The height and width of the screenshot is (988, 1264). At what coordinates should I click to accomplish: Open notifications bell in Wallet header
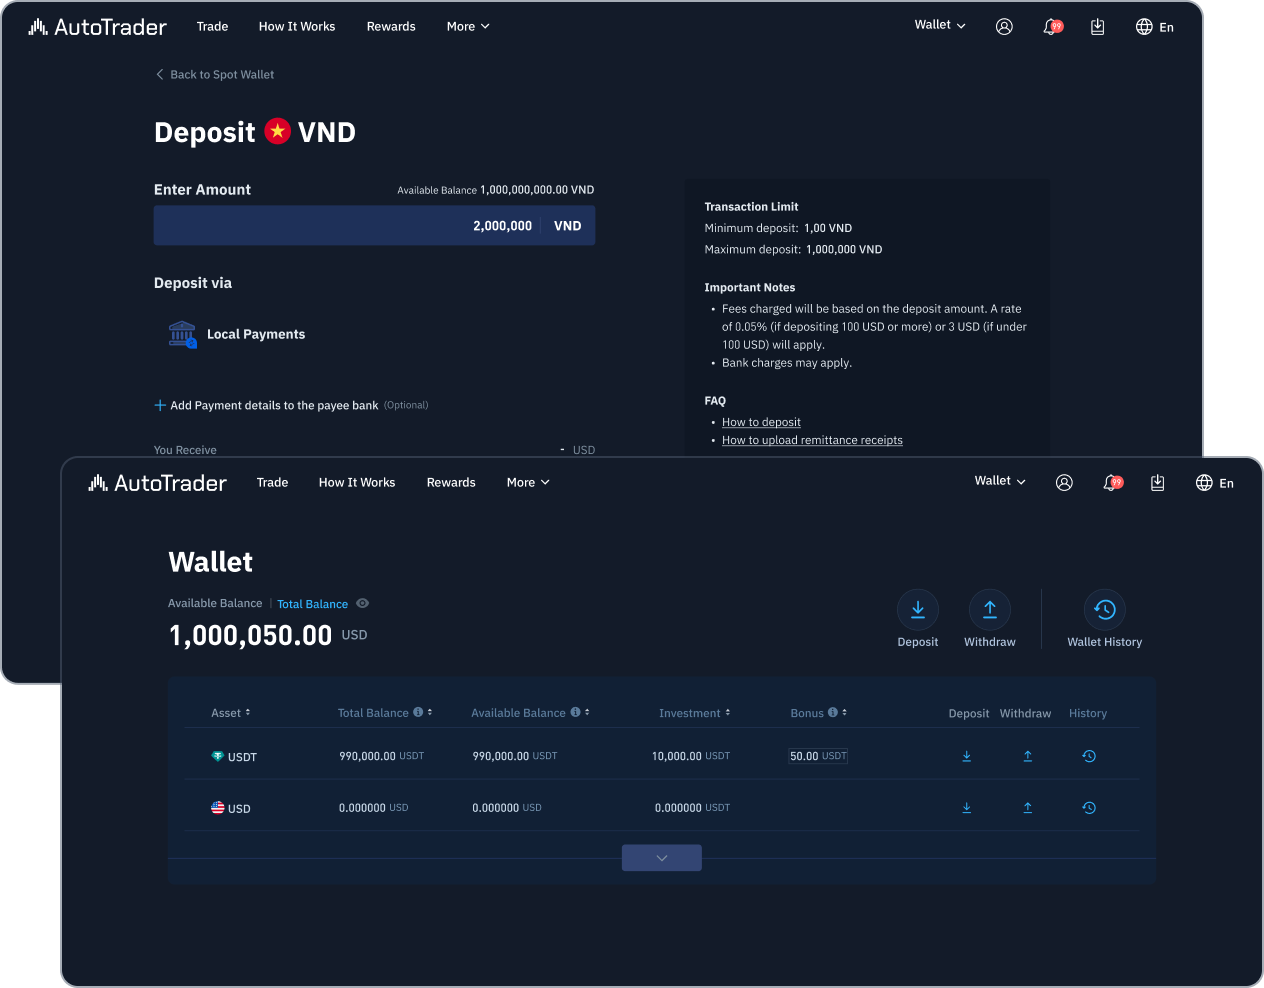[1112, 483]
